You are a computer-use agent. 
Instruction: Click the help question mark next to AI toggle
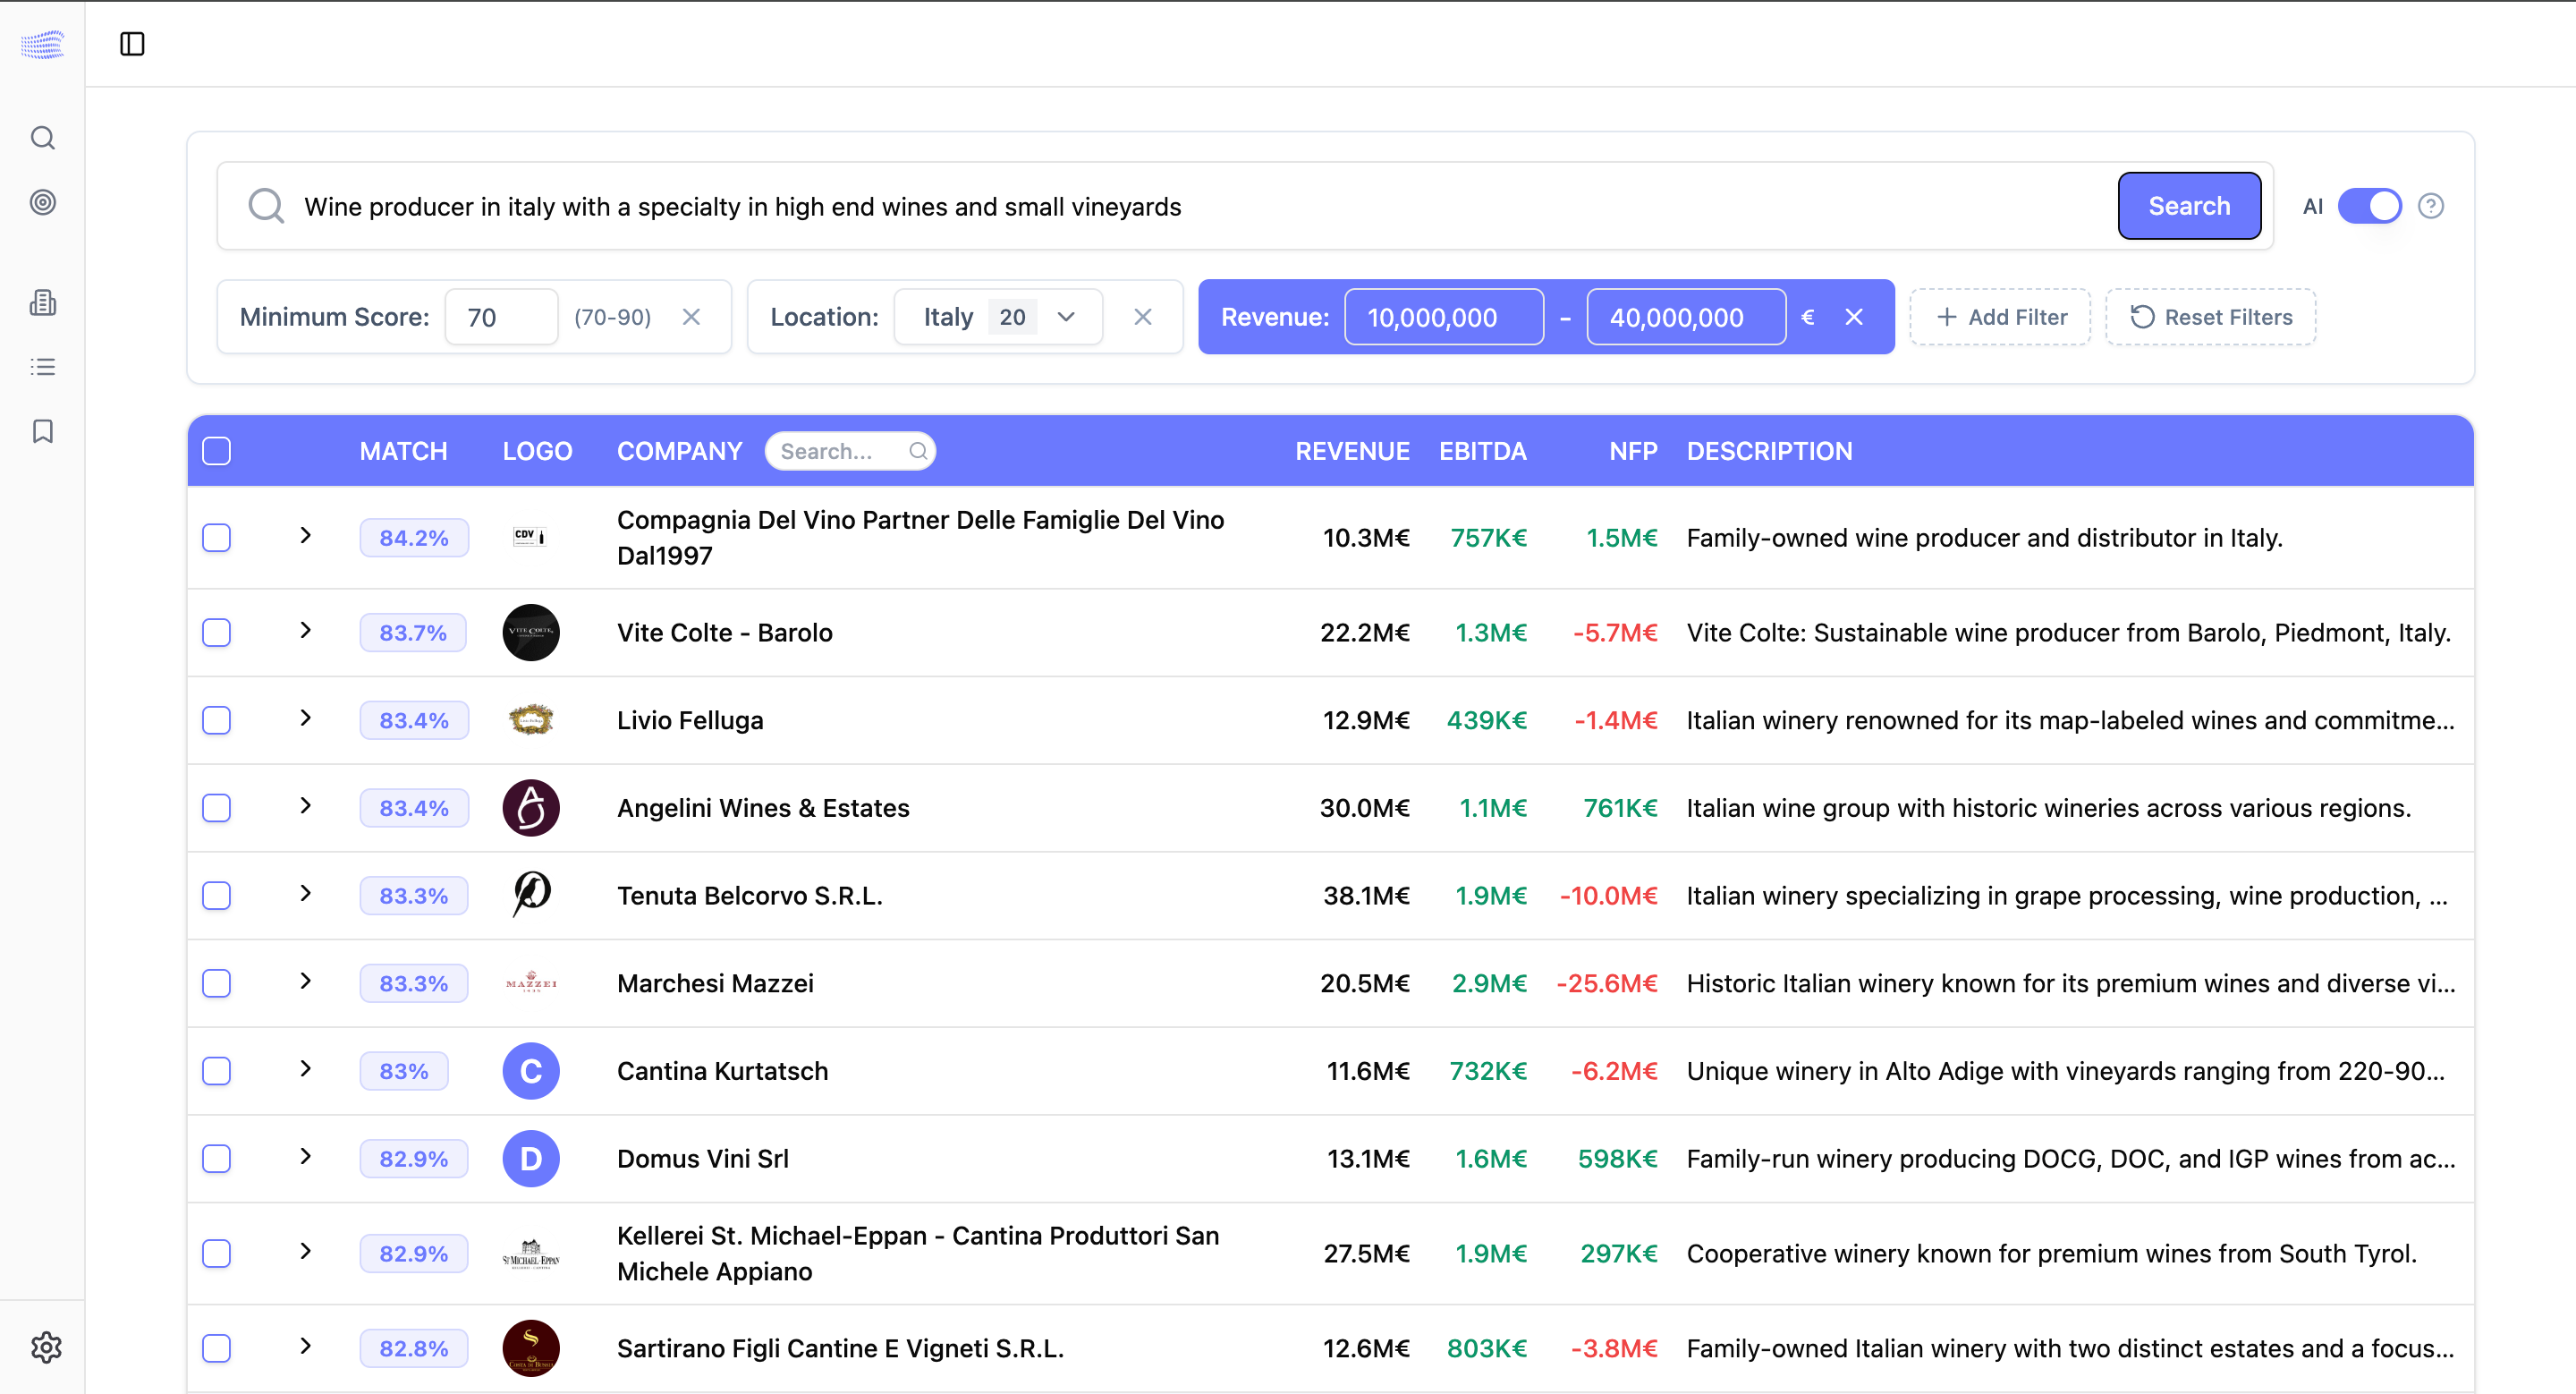pyautogui.click(x=2432, y=205)
